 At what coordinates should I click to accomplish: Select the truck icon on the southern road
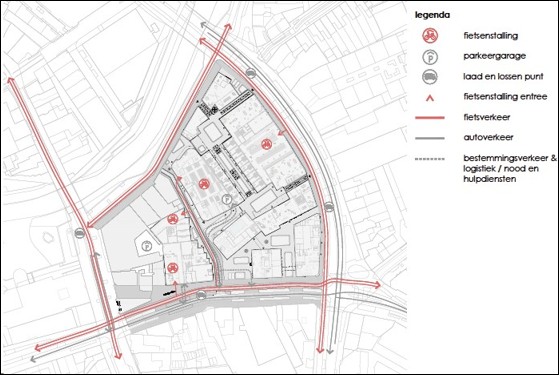pos(201,295)
